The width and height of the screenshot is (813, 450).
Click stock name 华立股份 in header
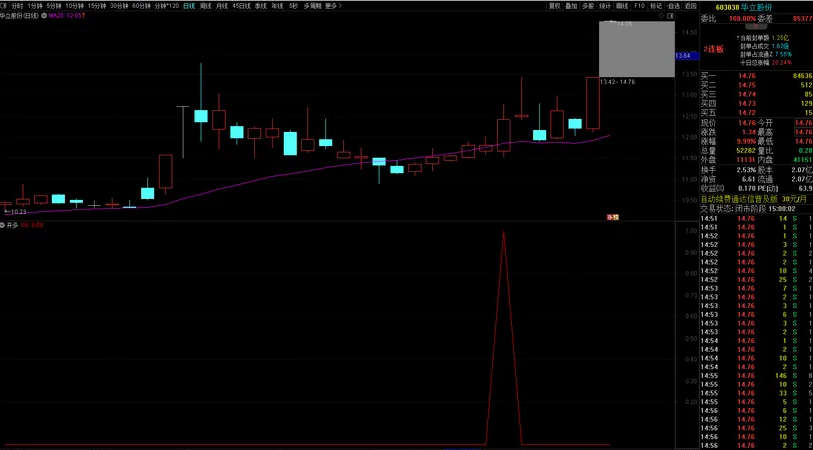tap(756, 7)
